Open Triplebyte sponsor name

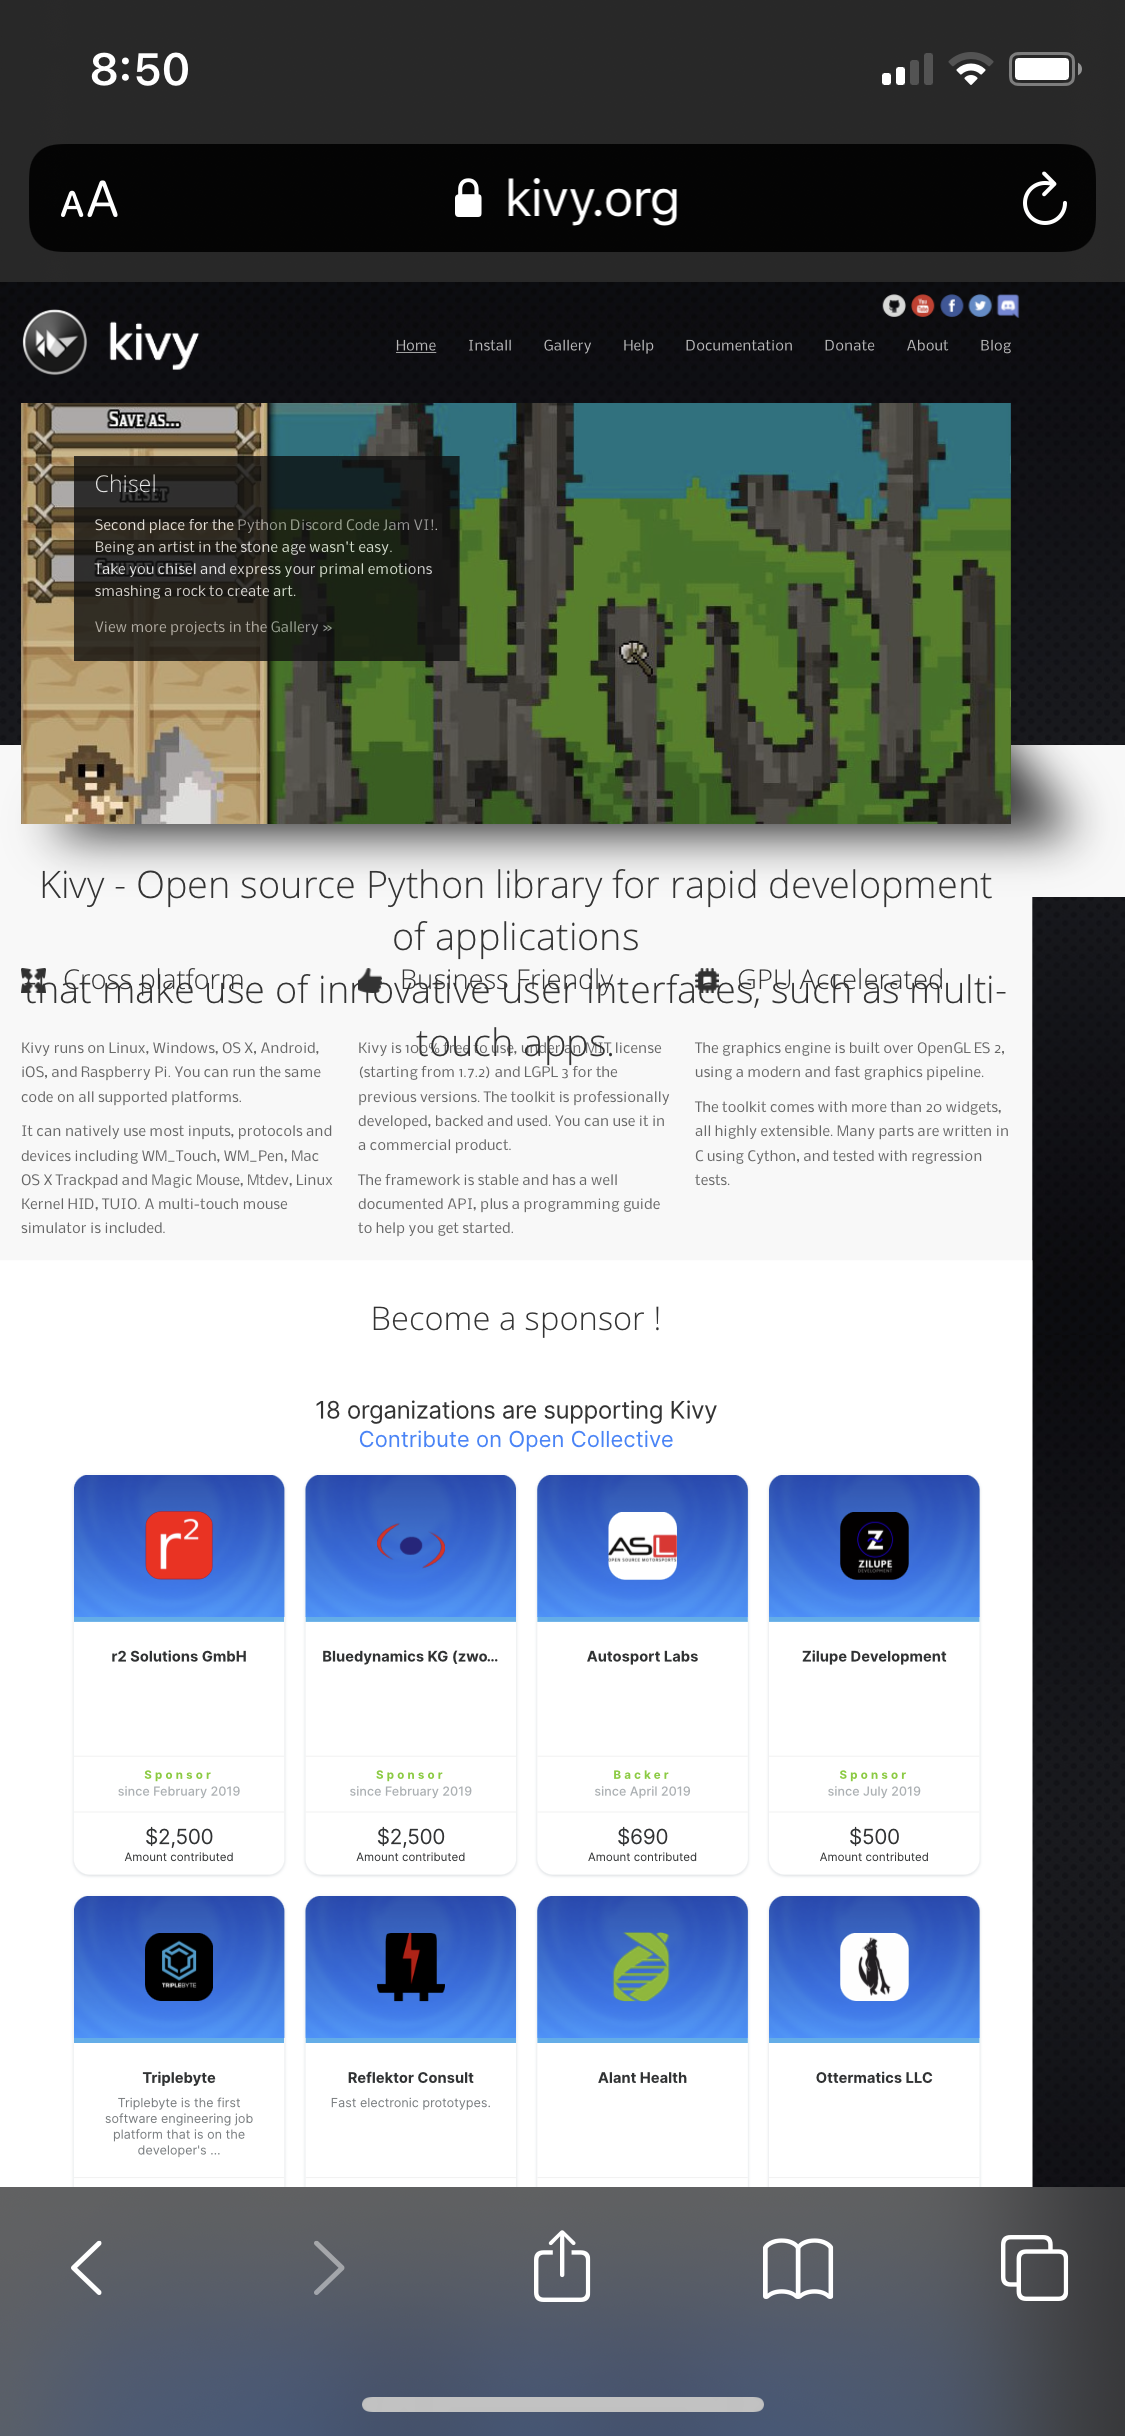pos(179,2077)
